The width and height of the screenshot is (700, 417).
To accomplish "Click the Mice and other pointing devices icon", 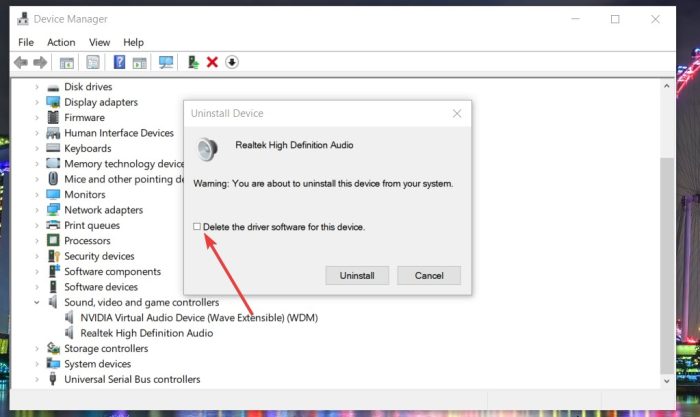I will tap(53, 179).
